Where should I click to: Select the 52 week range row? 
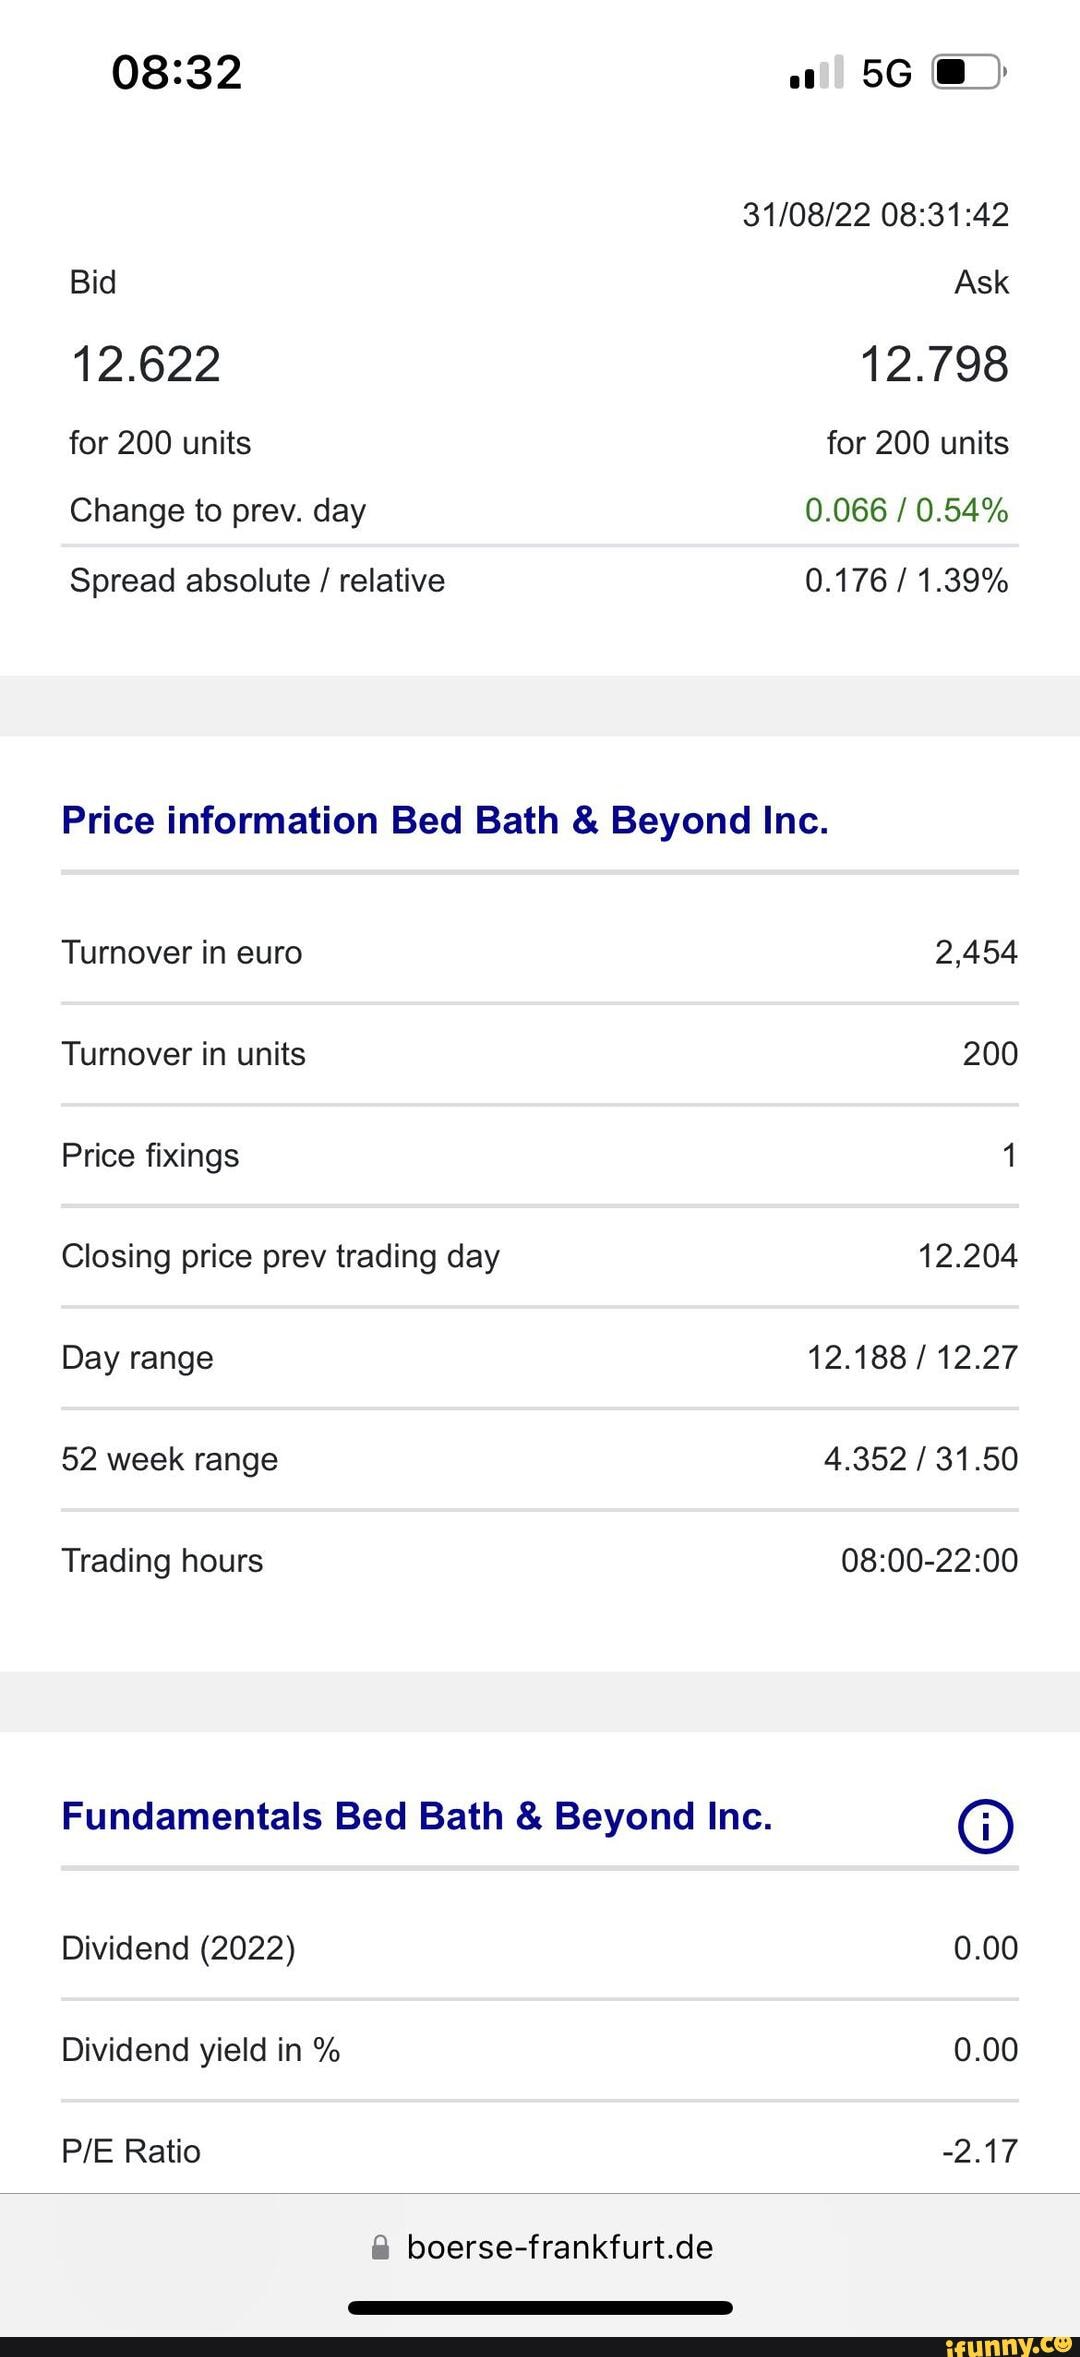(540, 1460)
